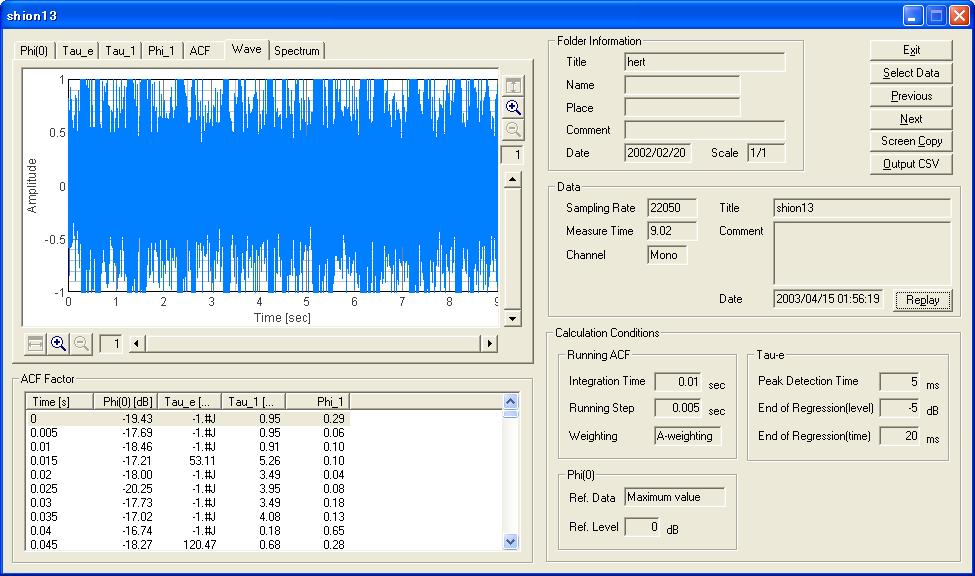Click the Time [s] column header
The image size is (975, 576).
click(x=60, y=402)
